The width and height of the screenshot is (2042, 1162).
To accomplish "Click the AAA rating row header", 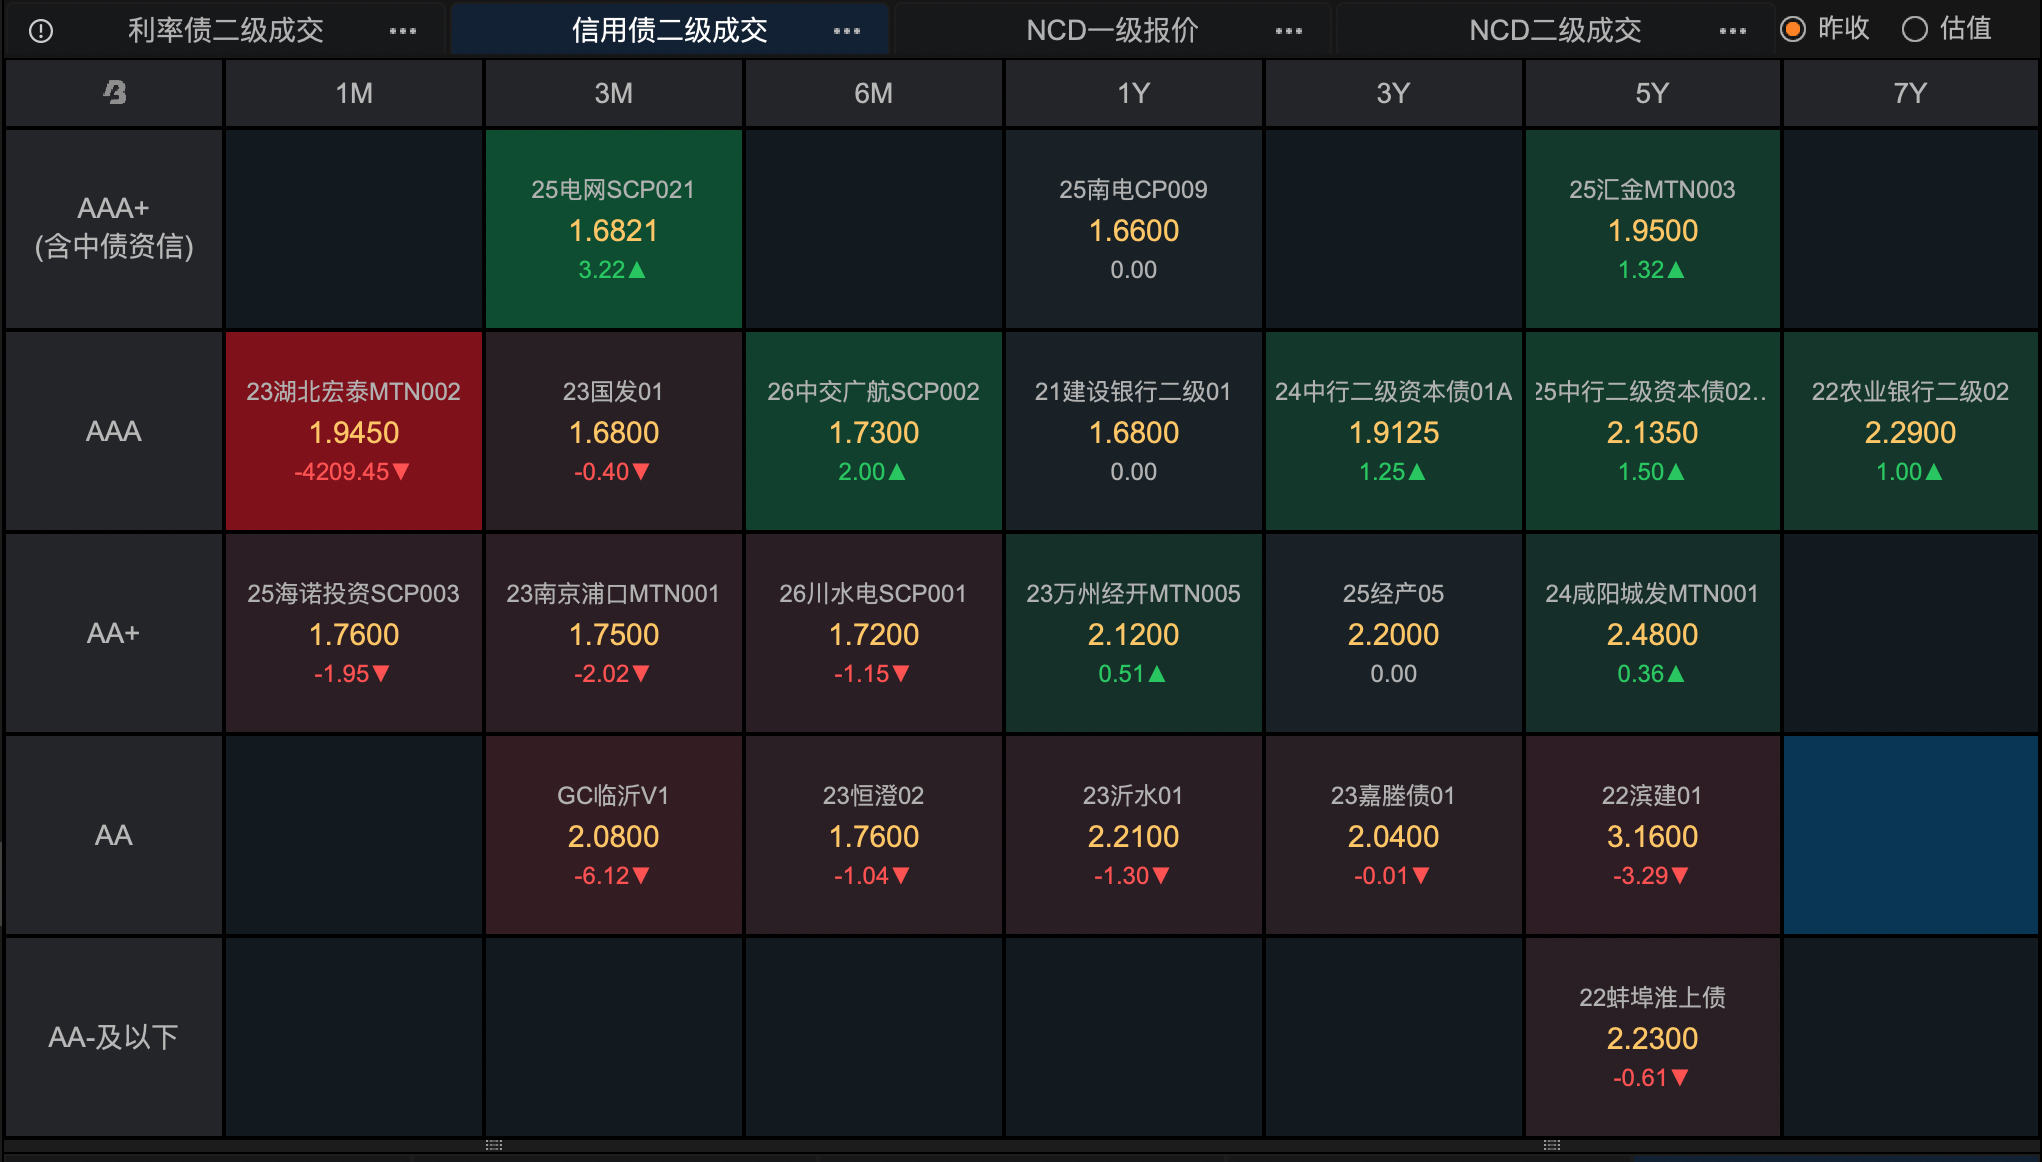I will pyautogui.click(x=114, y=431).
